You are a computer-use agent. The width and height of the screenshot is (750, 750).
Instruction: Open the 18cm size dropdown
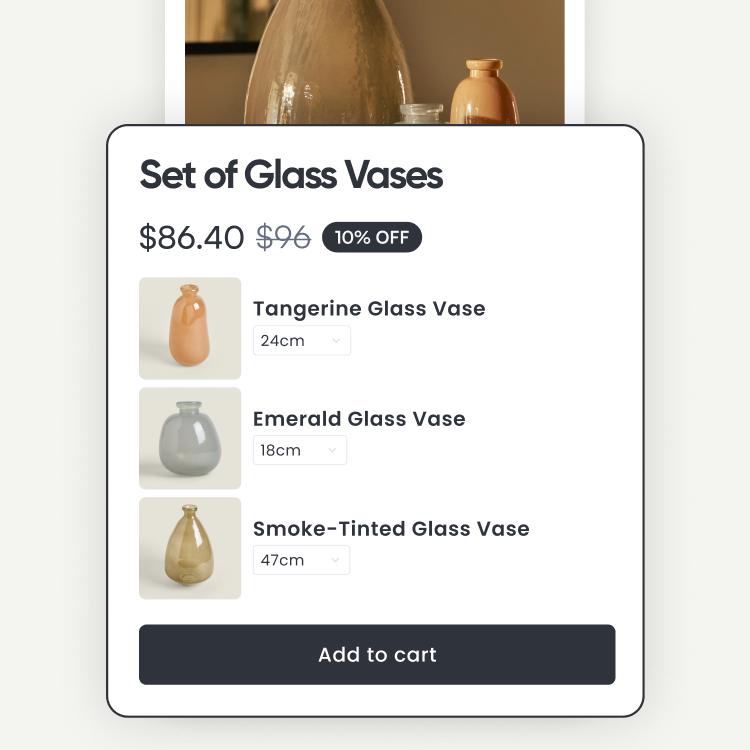point(299,450)
